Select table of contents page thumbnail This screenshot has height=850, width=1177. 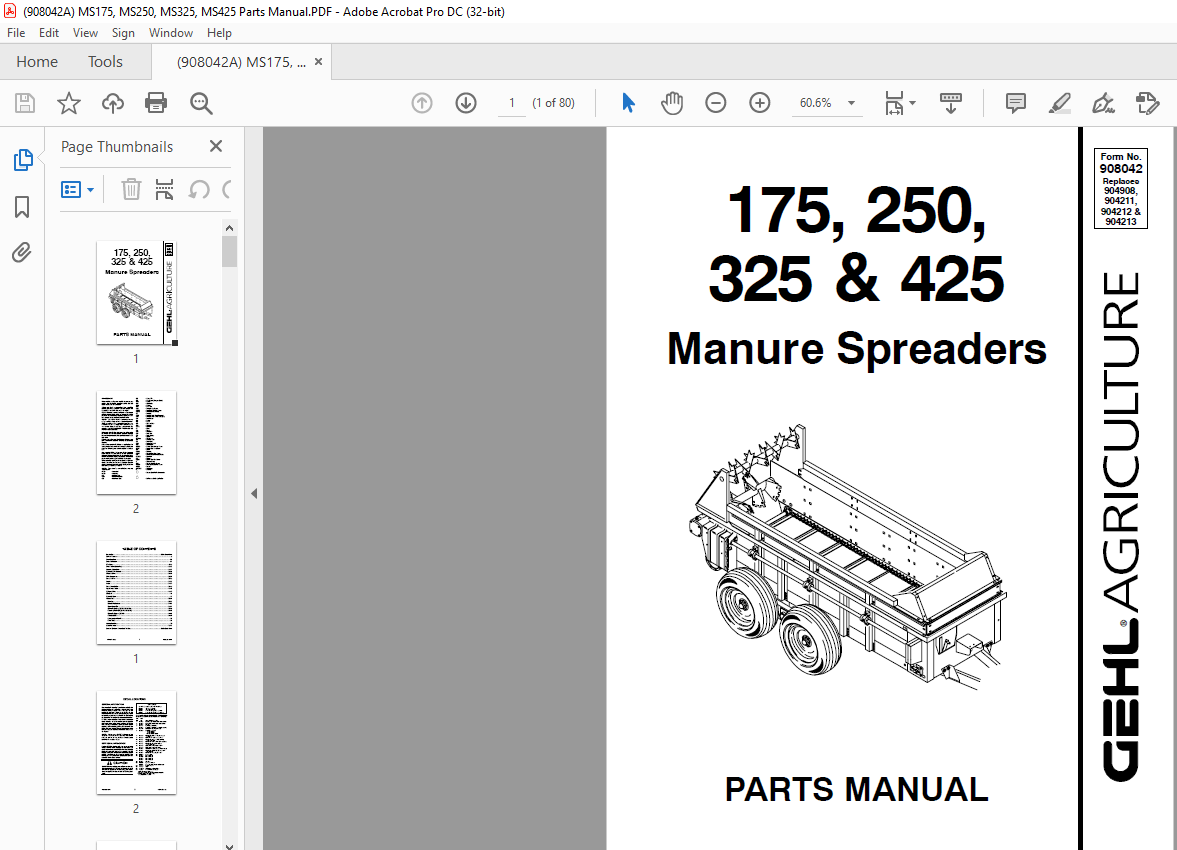[137, 593]
